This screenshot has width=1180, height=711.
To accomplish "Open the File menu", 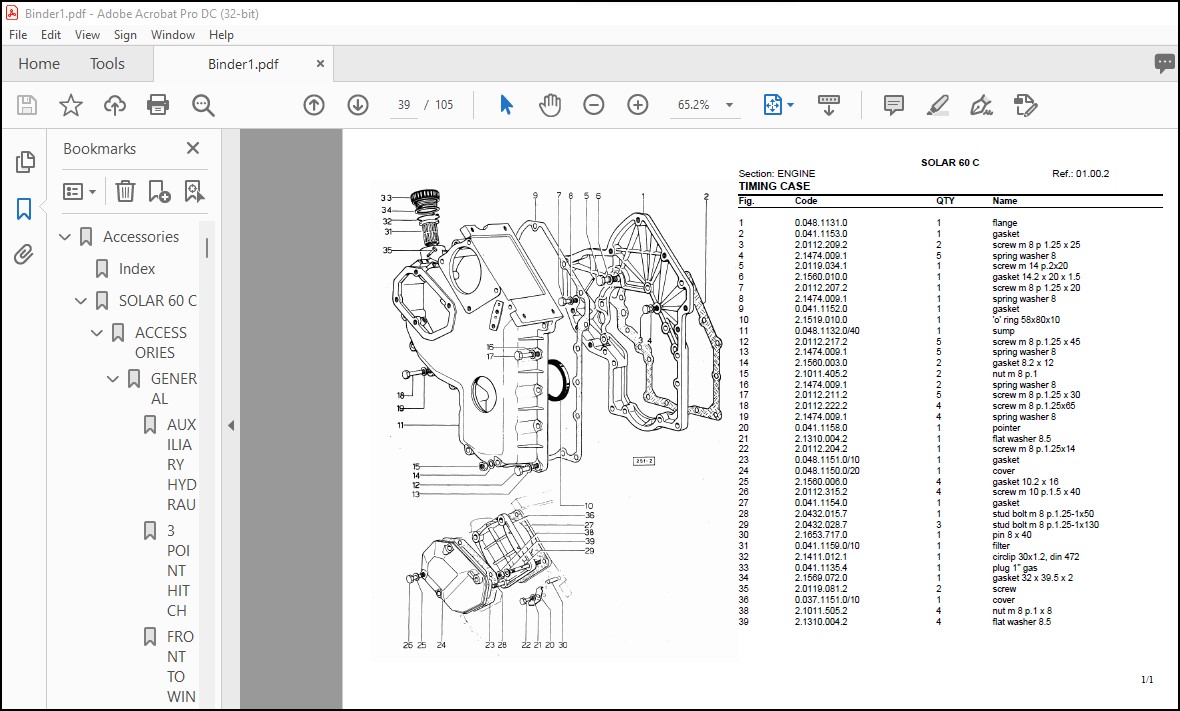I will (18, 35).
